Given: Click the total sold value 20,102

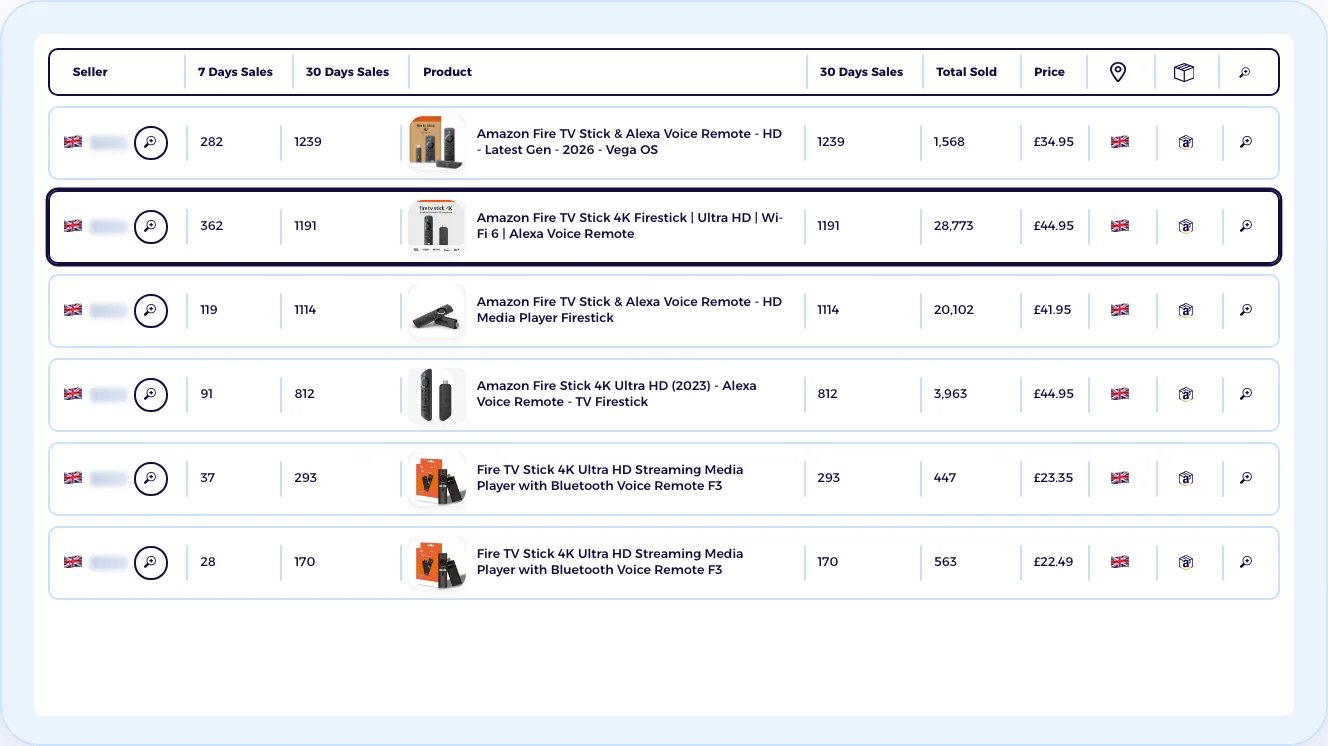Looking at the screenshot, I should coord(954,310).
